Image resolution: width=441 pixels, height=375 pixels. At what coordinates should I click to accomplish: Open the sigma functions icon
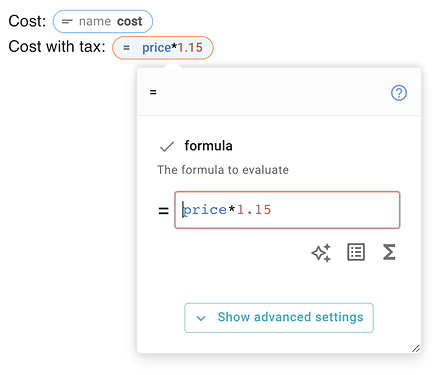389,252
